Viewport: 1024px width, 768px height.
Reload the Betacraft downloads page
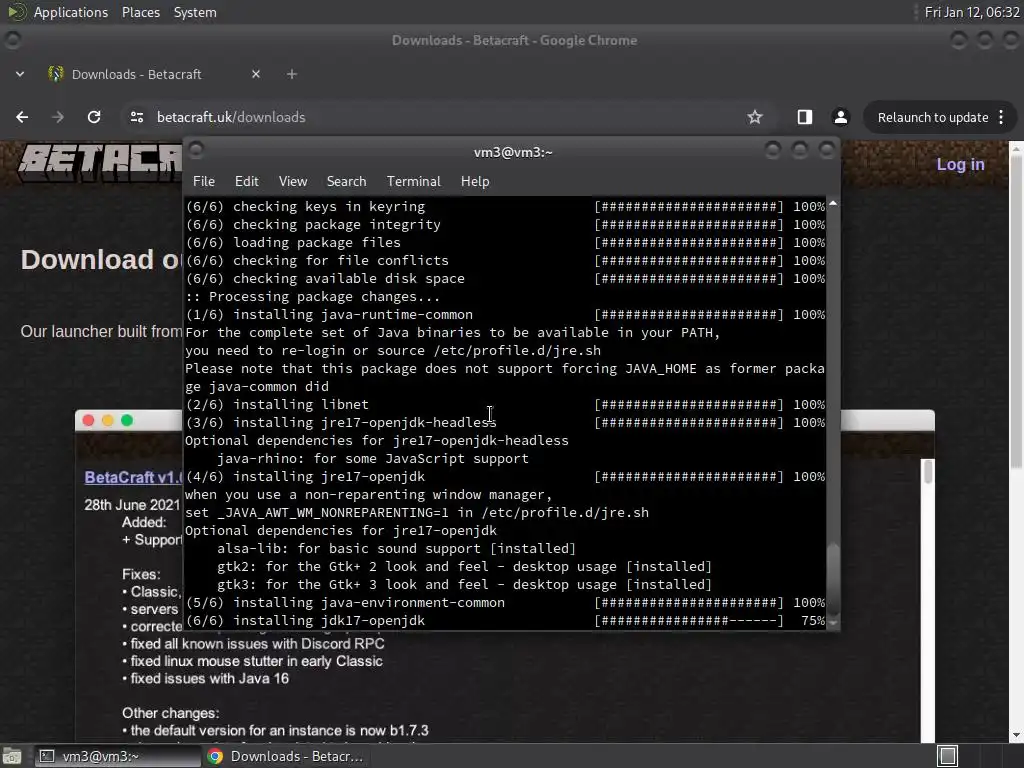(x=94, y=117)
